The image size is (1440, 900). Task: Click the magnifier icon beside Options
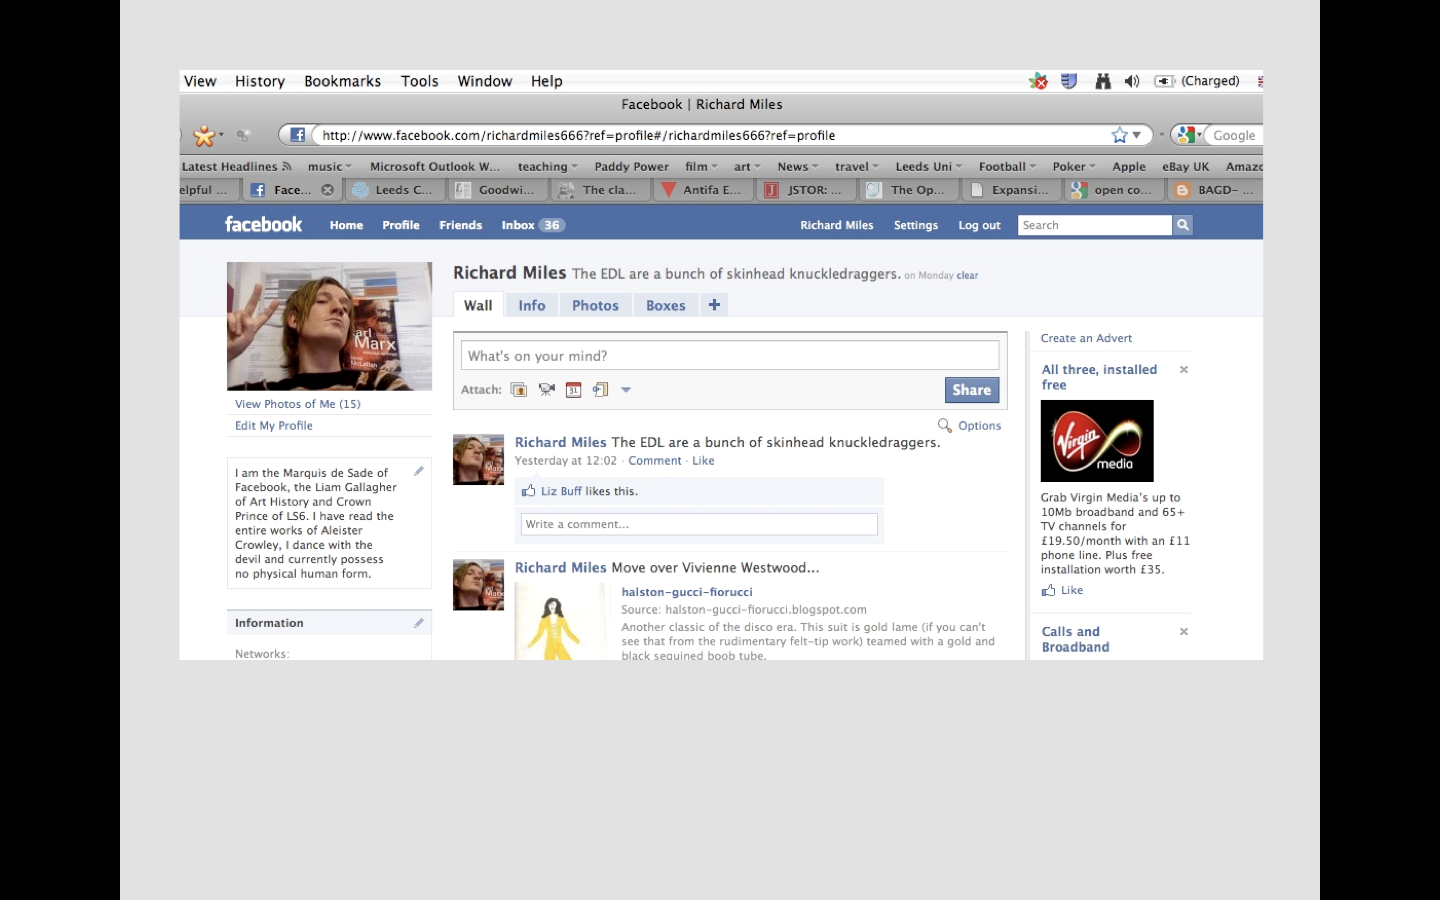(x=945, y=425)
